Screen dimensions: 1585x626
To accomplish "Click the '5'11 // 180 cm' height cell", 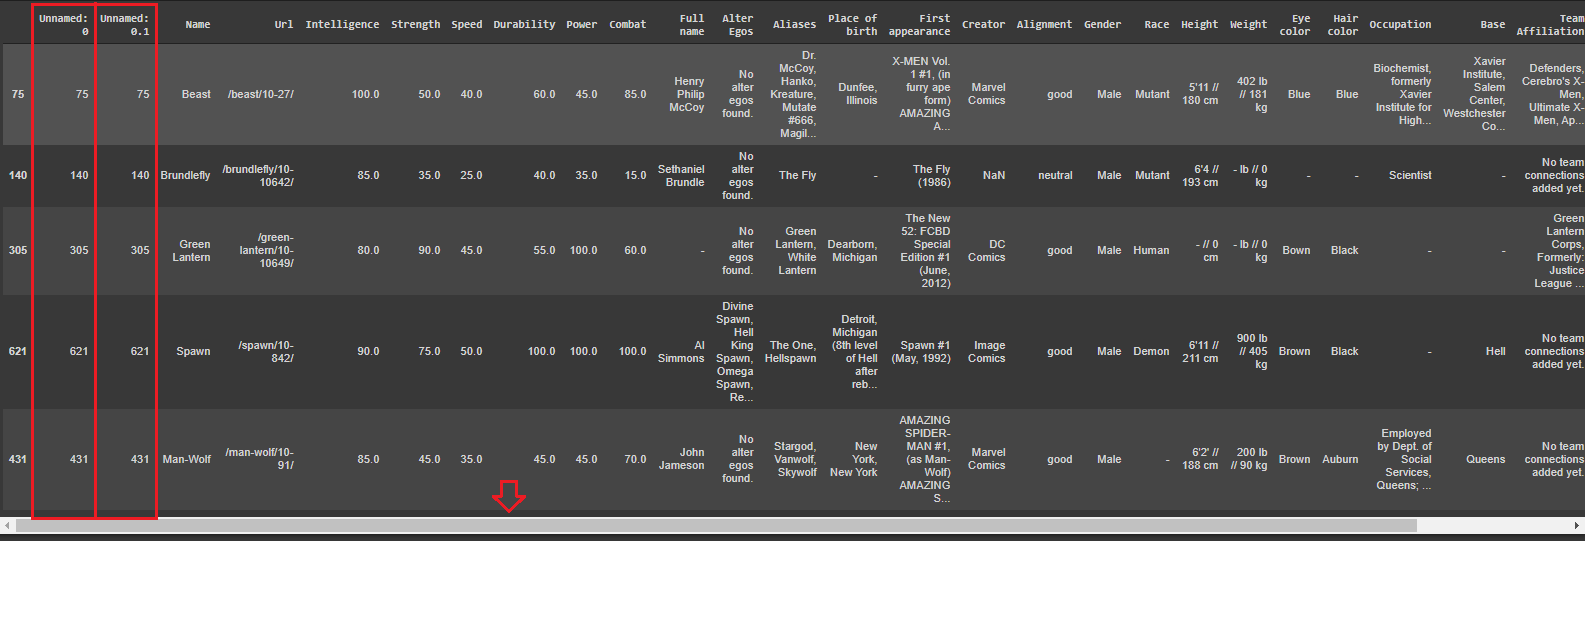I will [x=1200, y=94].
